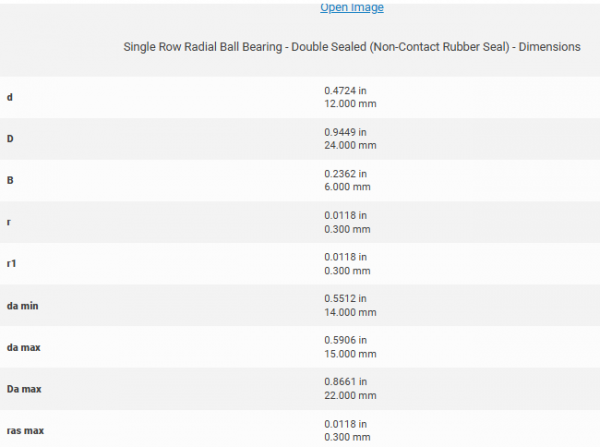Screen dimensions: 600x447
Task: Select the 12.000 mm value
Action: tap(350, 104)
